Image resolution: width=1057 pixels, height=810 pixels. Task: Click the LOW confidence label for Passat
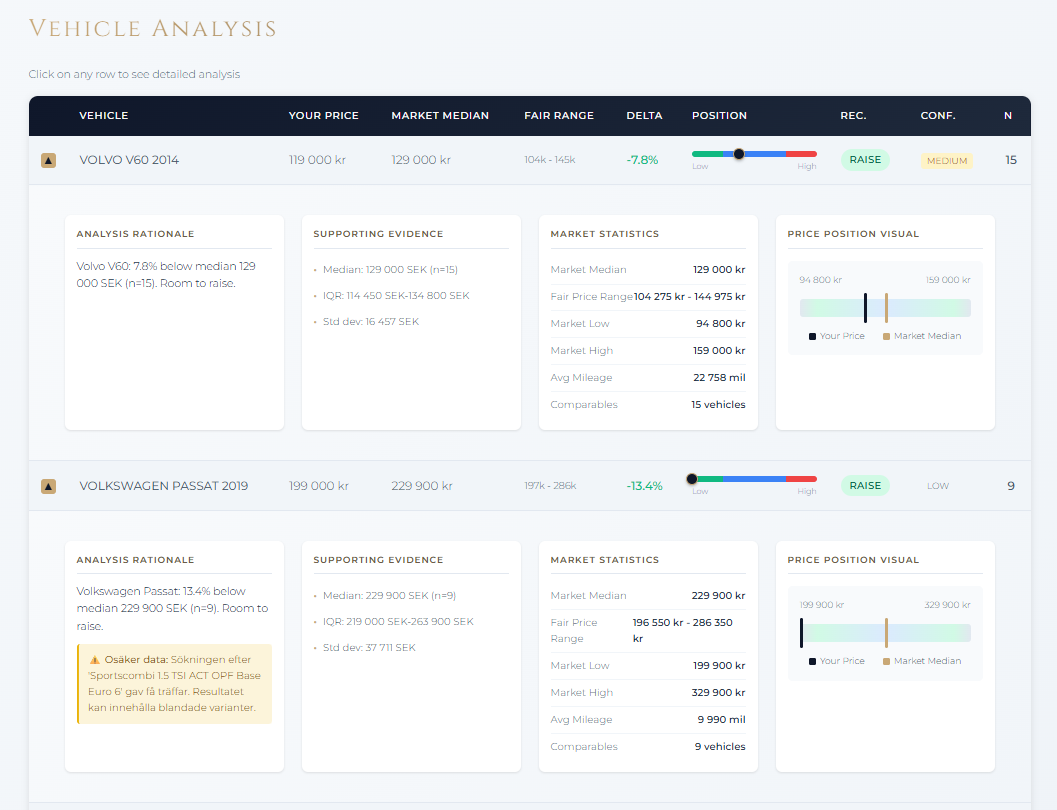pos(938,486)
